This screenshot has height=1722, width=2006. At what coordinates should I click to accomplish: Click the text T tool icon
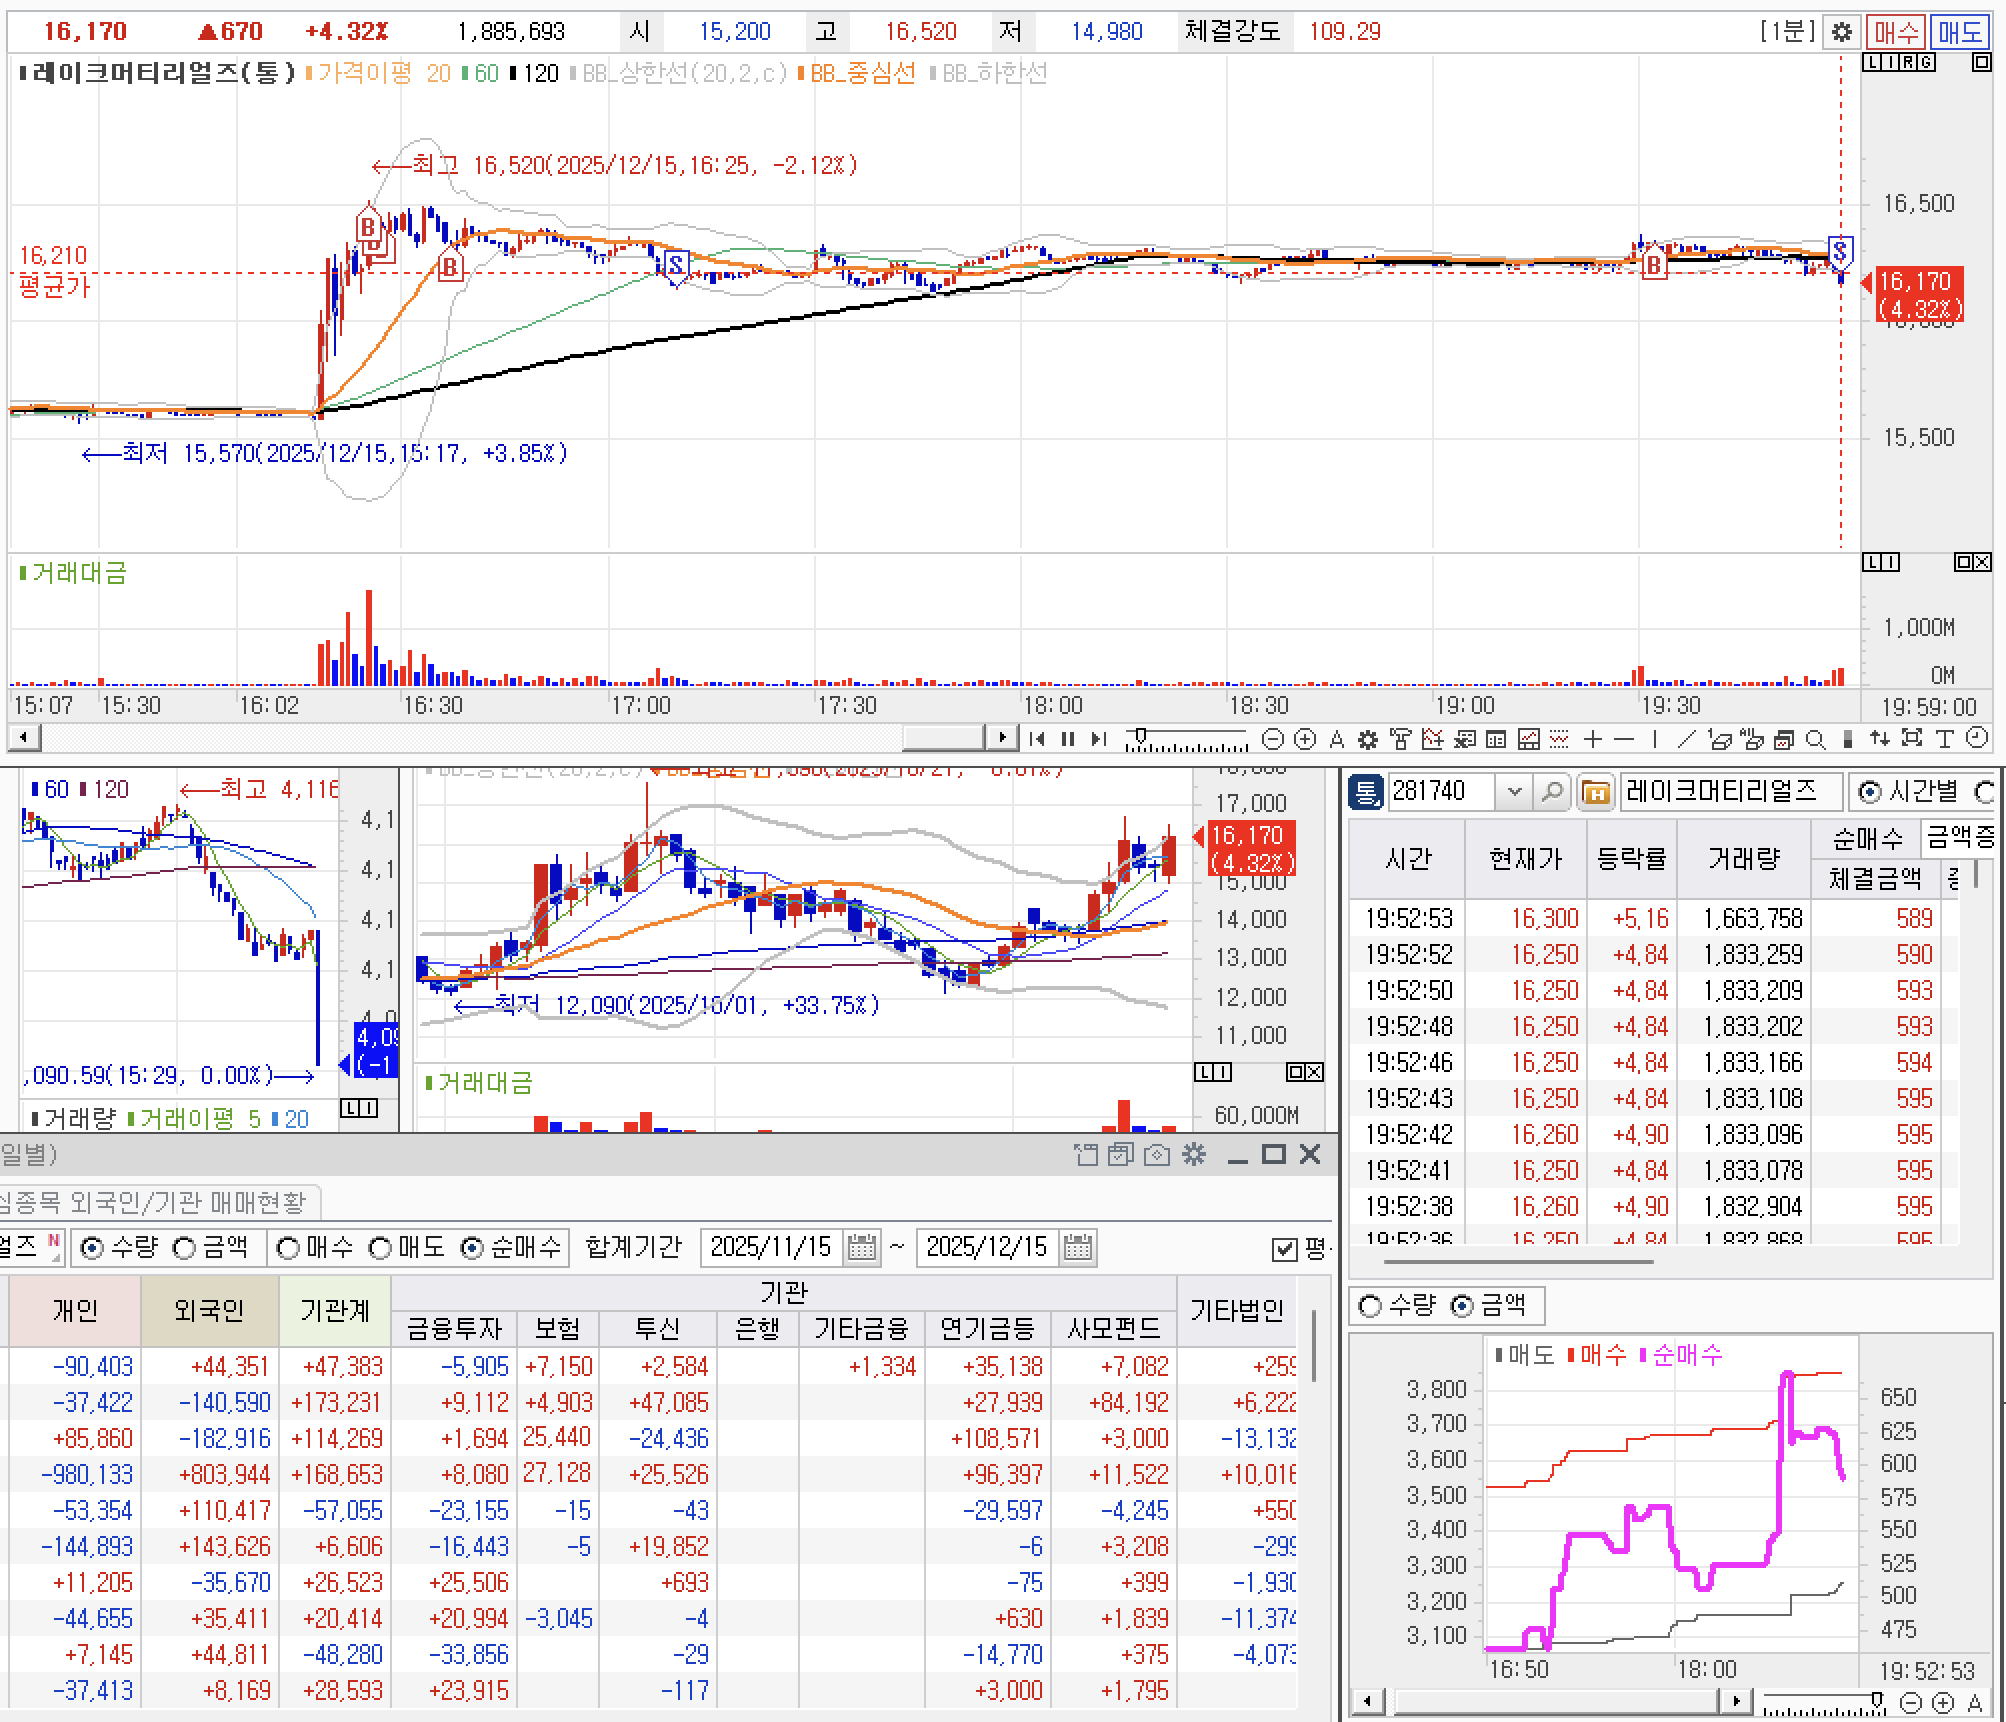pyautogui.click(x=1944, y=739)
